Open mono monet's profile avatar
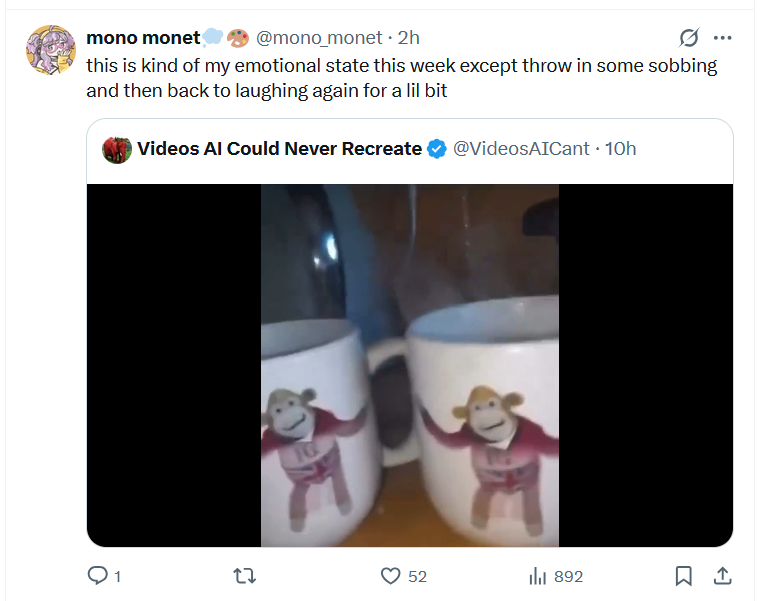 click(50, 50)
